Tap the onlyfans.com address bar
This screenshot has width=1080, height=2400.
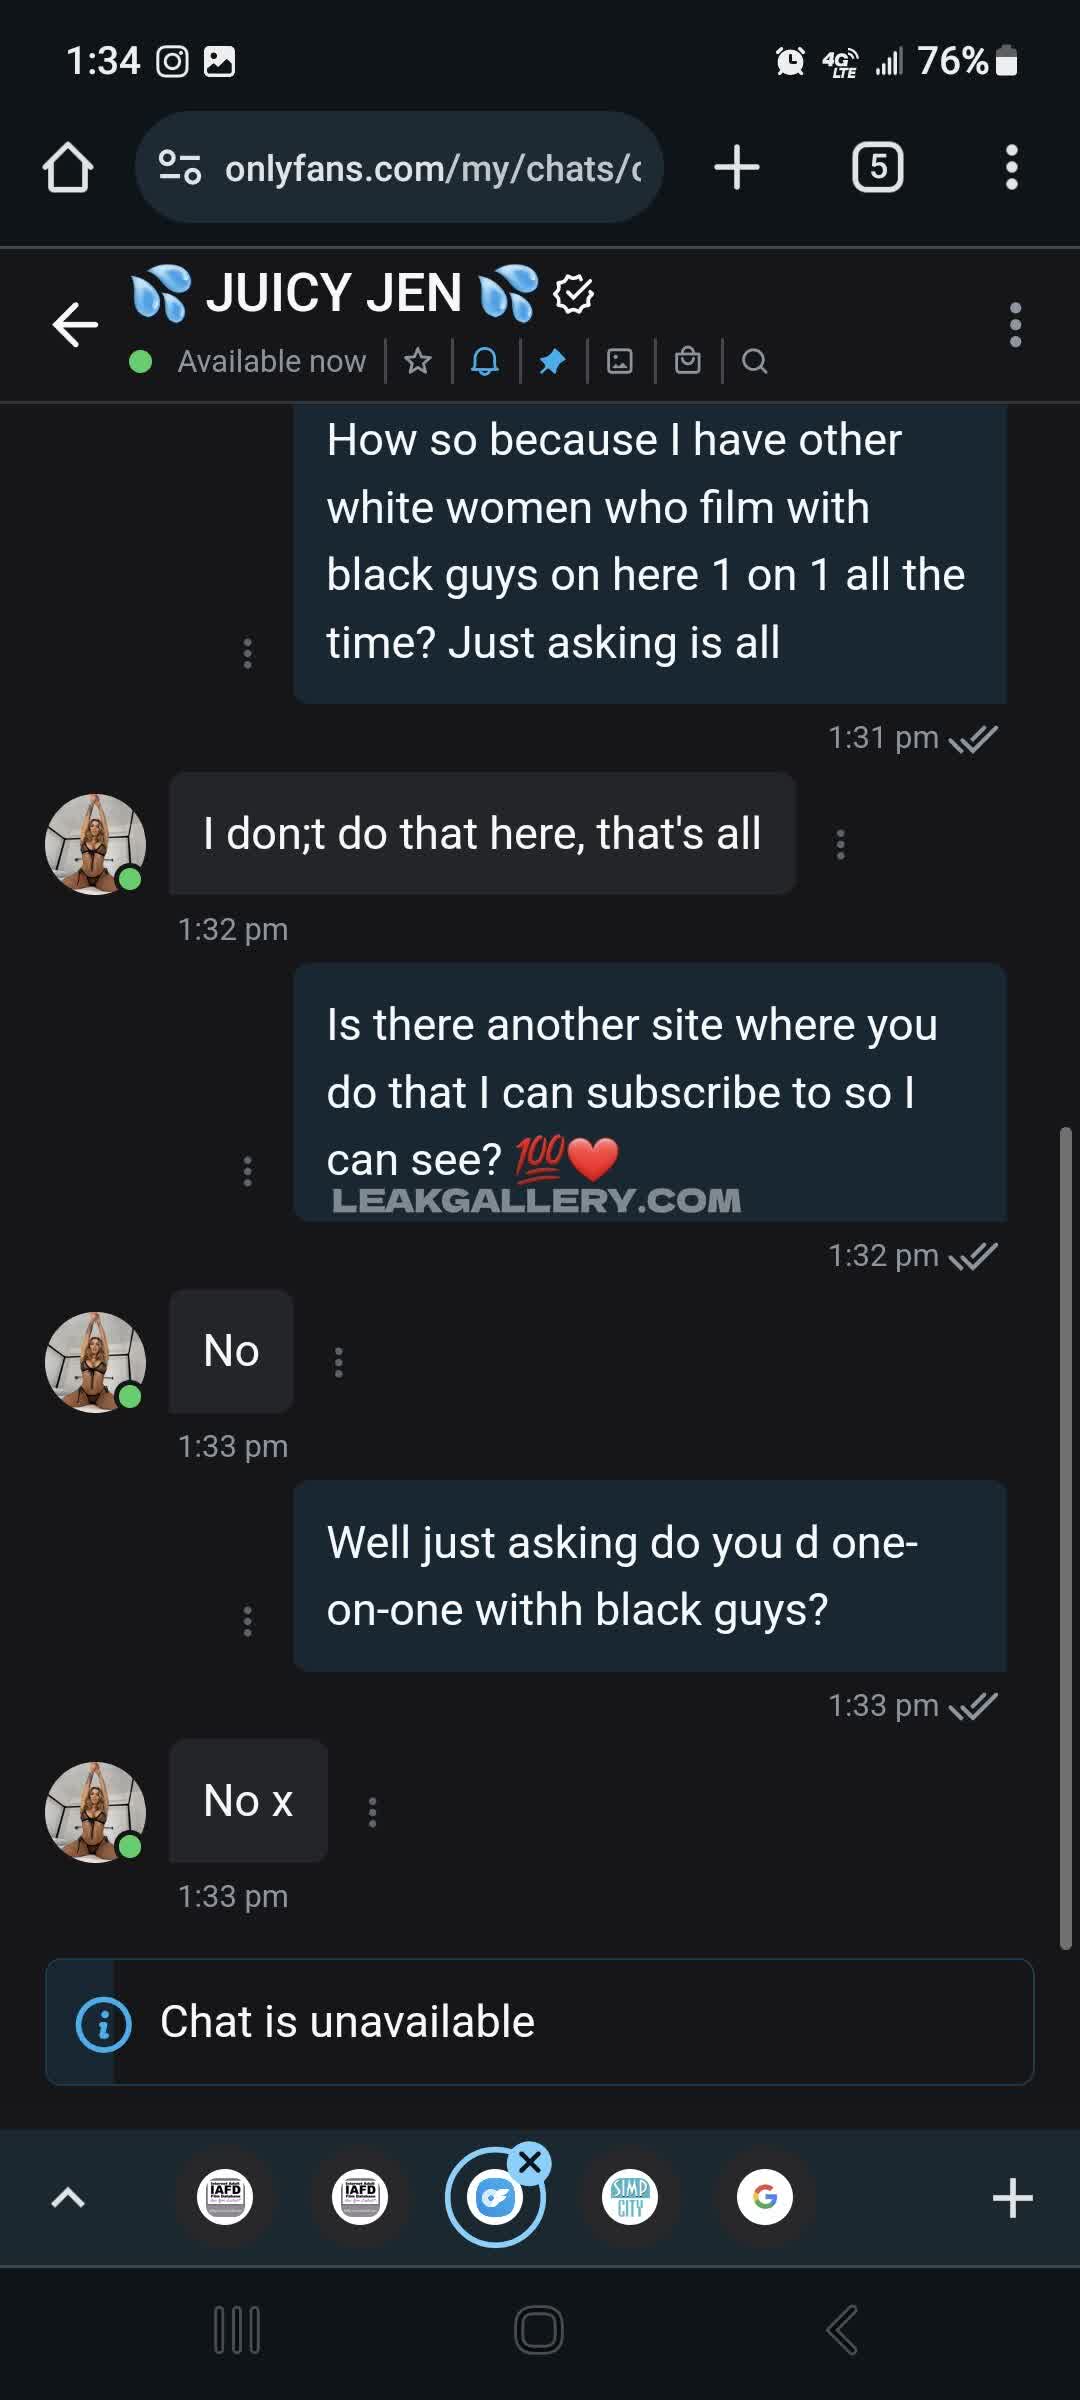430,168
